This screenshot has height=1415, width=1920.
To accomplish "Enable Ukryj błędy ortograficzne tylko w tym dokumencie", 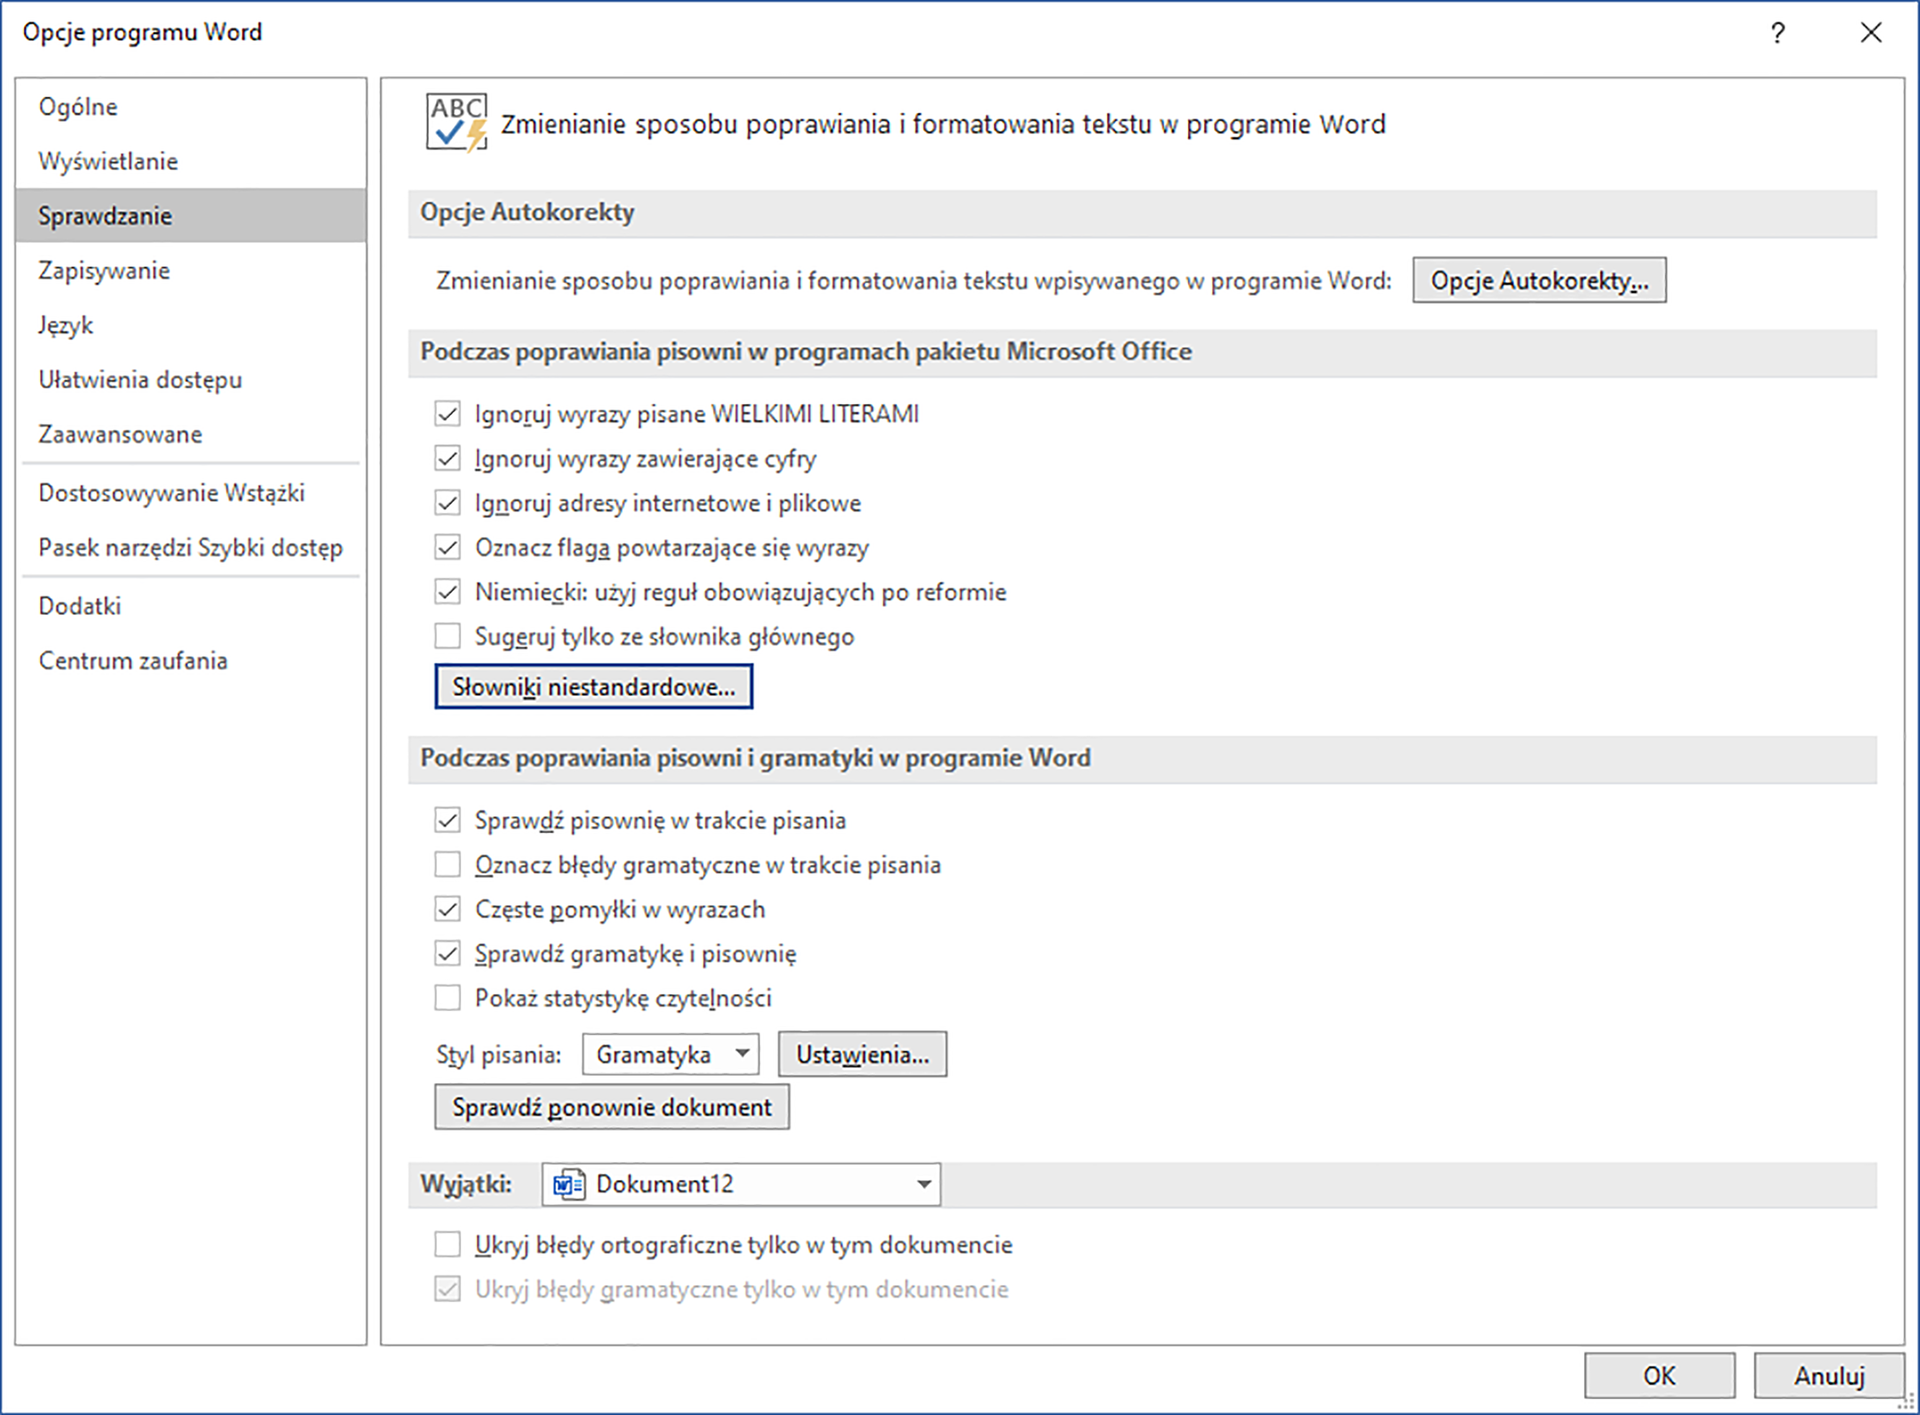I will [447, 1245].
